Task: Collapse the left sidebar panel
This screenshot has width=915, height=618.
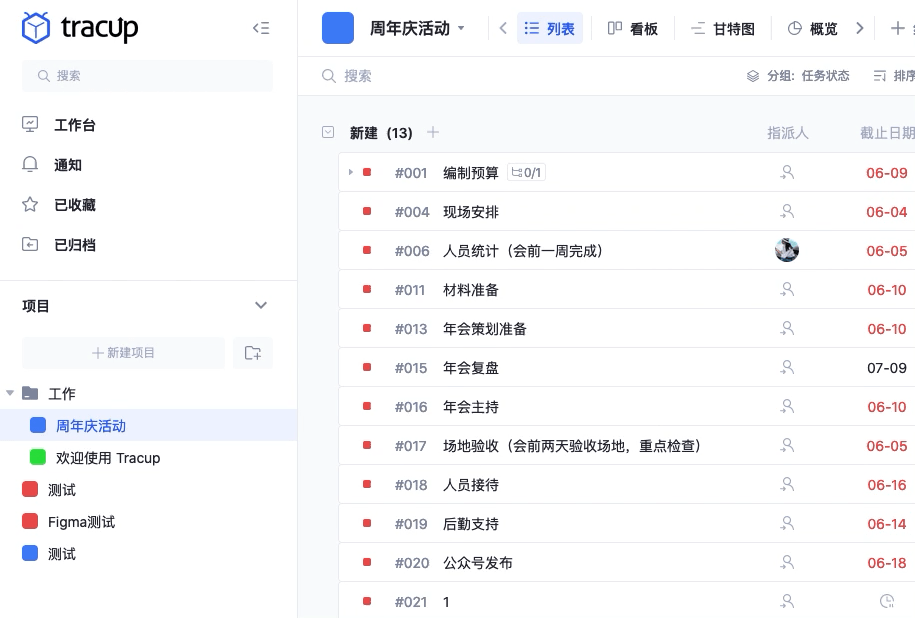Action: pos(261,28)
